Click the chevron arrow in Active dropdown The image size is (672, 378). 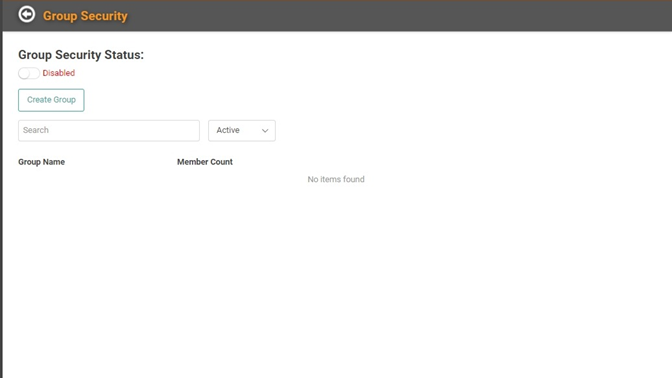pyautogui.click(x=265, y=131)
